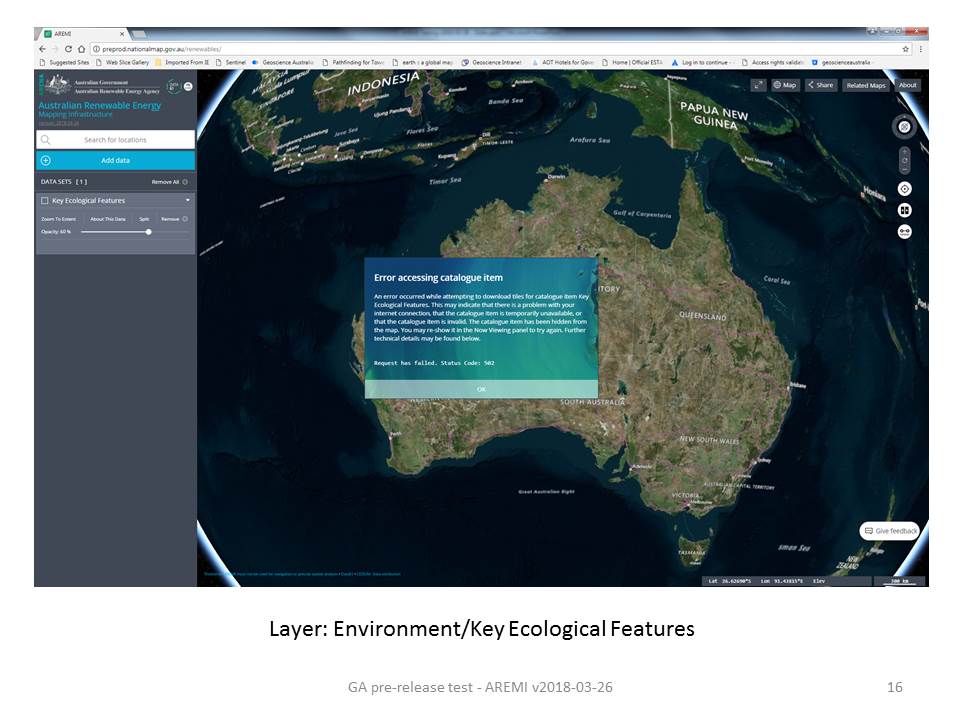
Task: Open About This Data for the layer
Action: [x=108, y=219]
